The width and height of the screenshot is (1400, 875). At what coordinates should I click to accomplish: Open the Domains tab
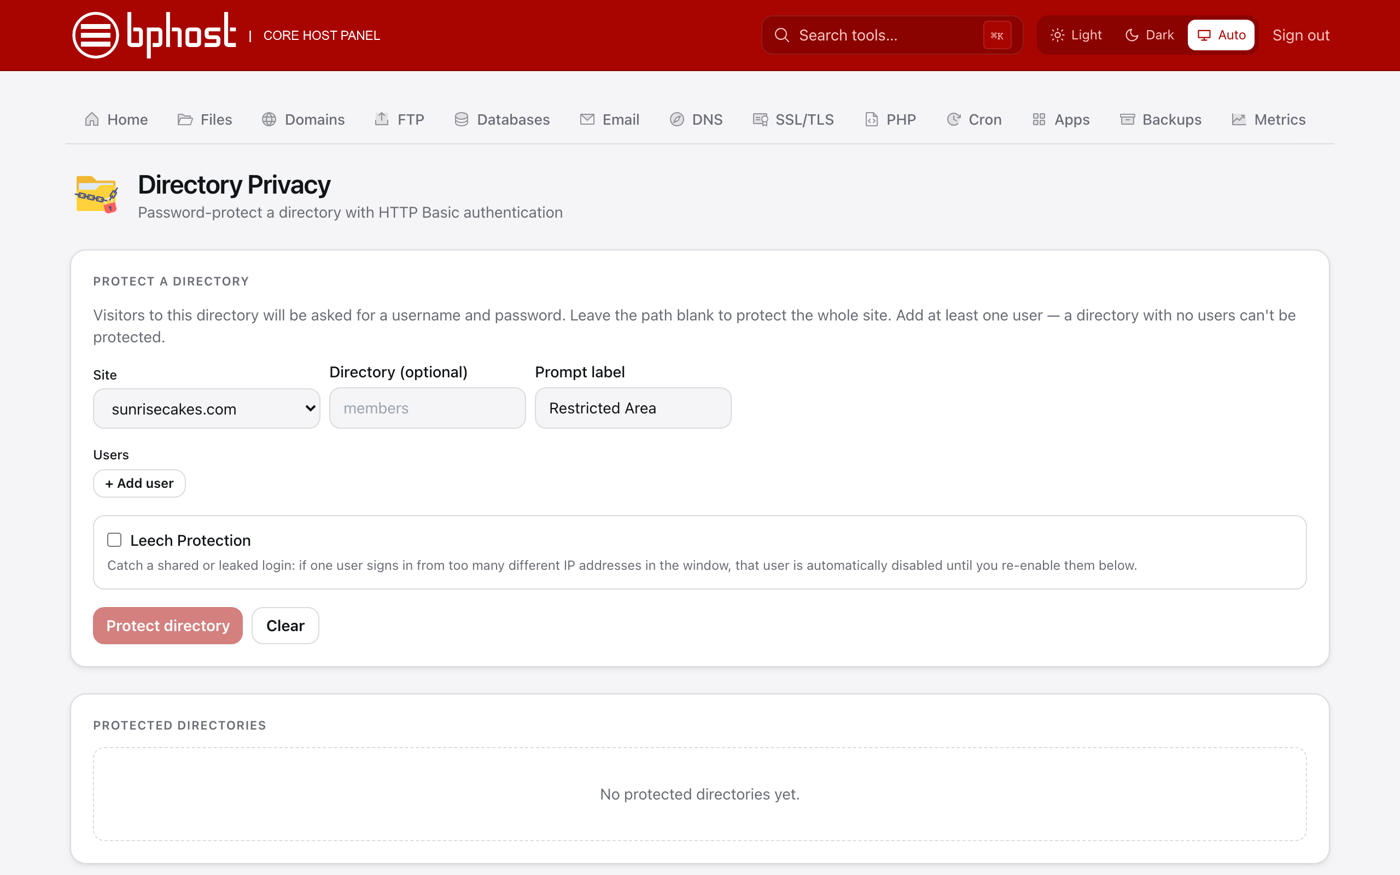pyautogui.click(x=303, y=119)
